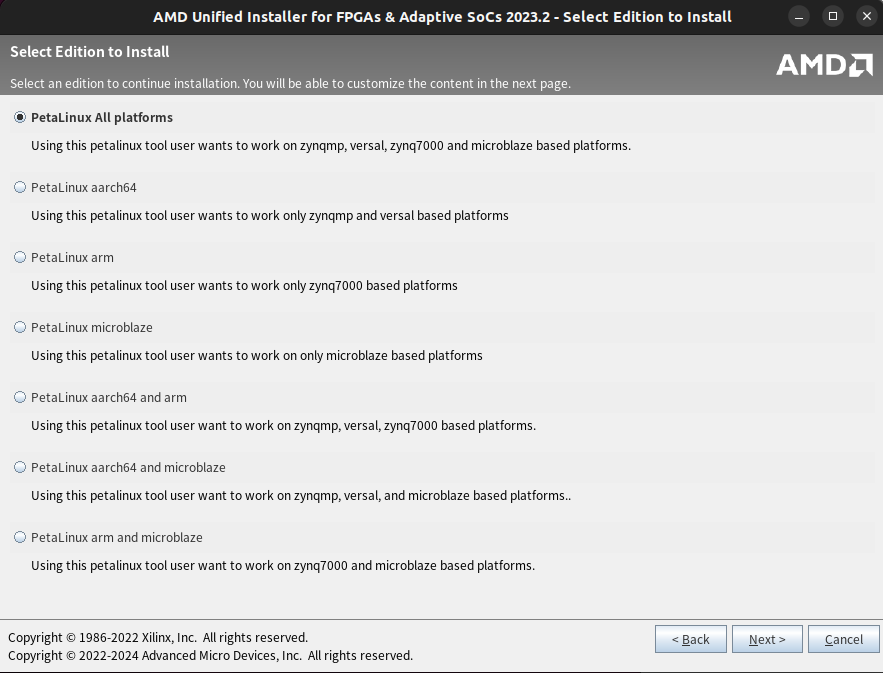The width and height of the screenshot is (883, 673).
Task: Proceed with the Next button
Action: (x=767, y=639)
